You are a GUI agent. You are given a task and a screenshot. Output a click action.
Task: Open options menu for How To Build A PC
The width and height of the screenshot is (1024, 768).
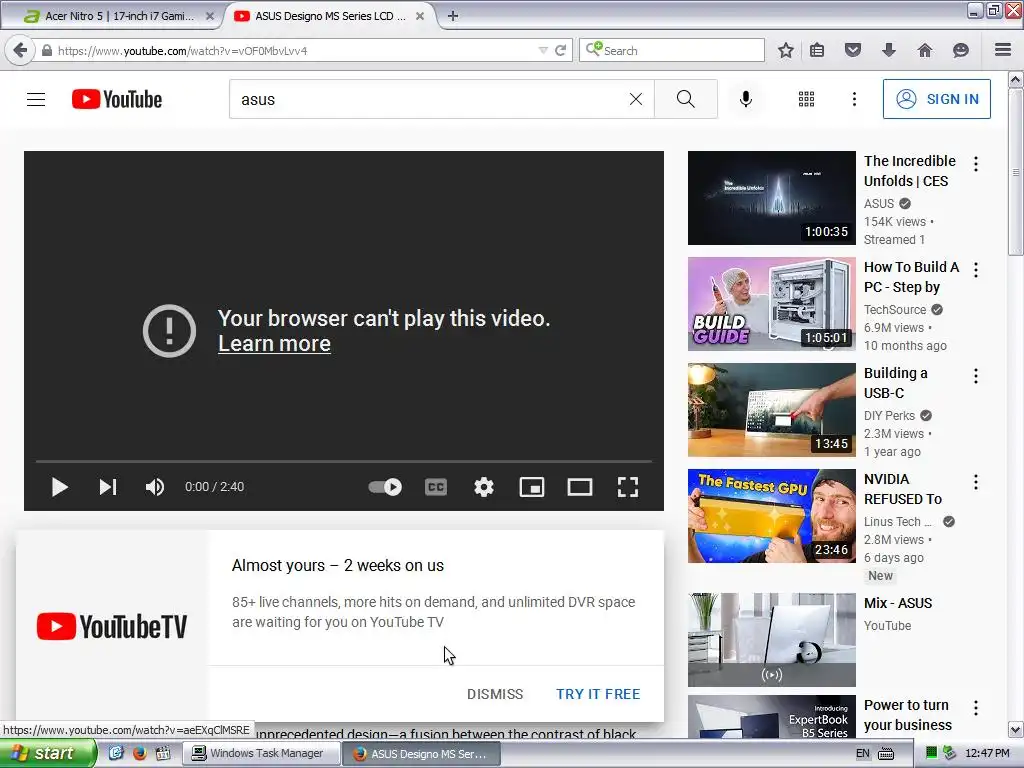tap(976, 270)
